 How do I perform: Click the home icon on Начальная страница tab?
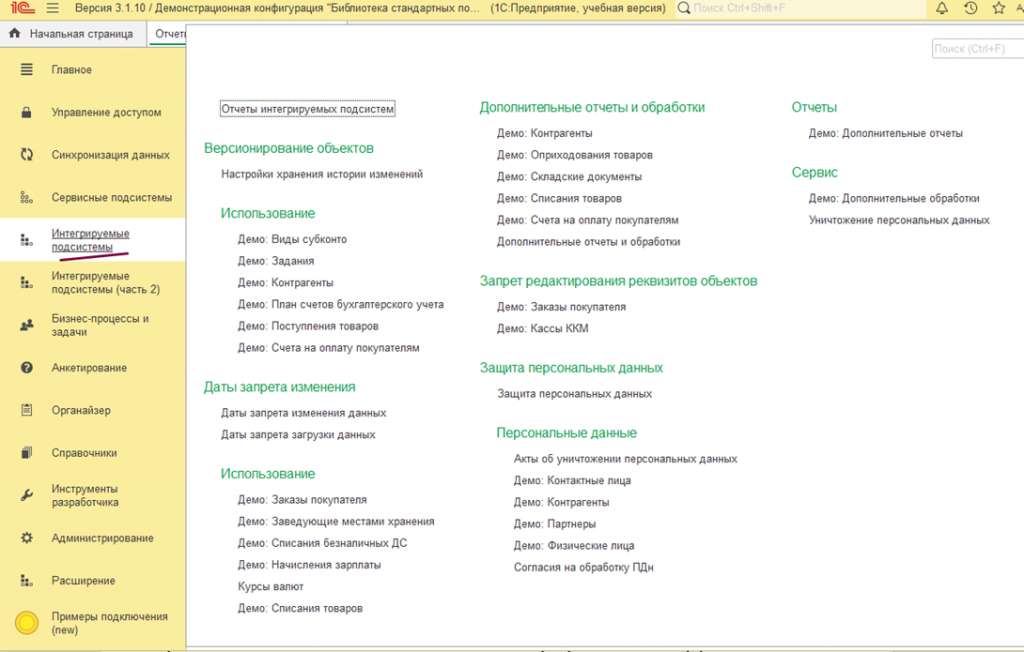(x=14, y=33)
